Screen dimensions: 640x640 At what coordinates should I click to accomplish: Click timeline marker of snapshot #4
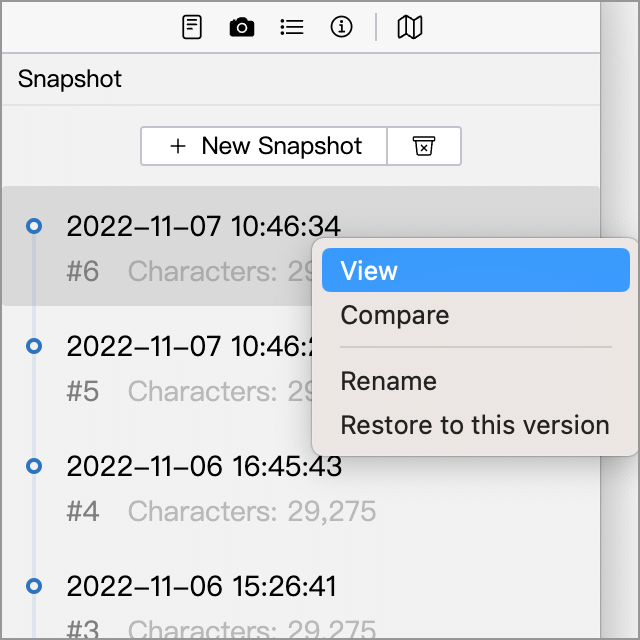[34, 466]
